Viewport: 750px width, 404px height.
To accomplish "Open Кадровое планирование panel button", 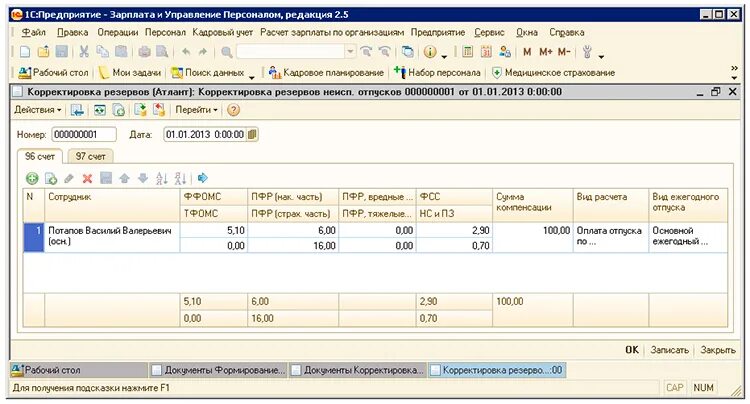I will (x=326, y=73).
